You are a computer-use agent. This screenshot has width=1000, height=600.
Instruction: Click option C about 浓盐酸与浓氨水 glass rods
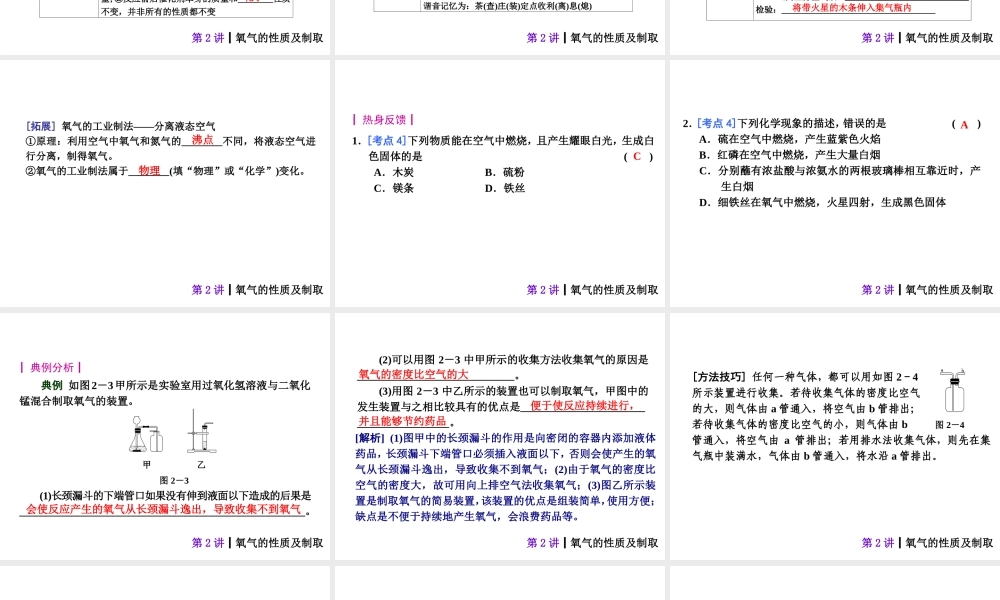[840, 179]
